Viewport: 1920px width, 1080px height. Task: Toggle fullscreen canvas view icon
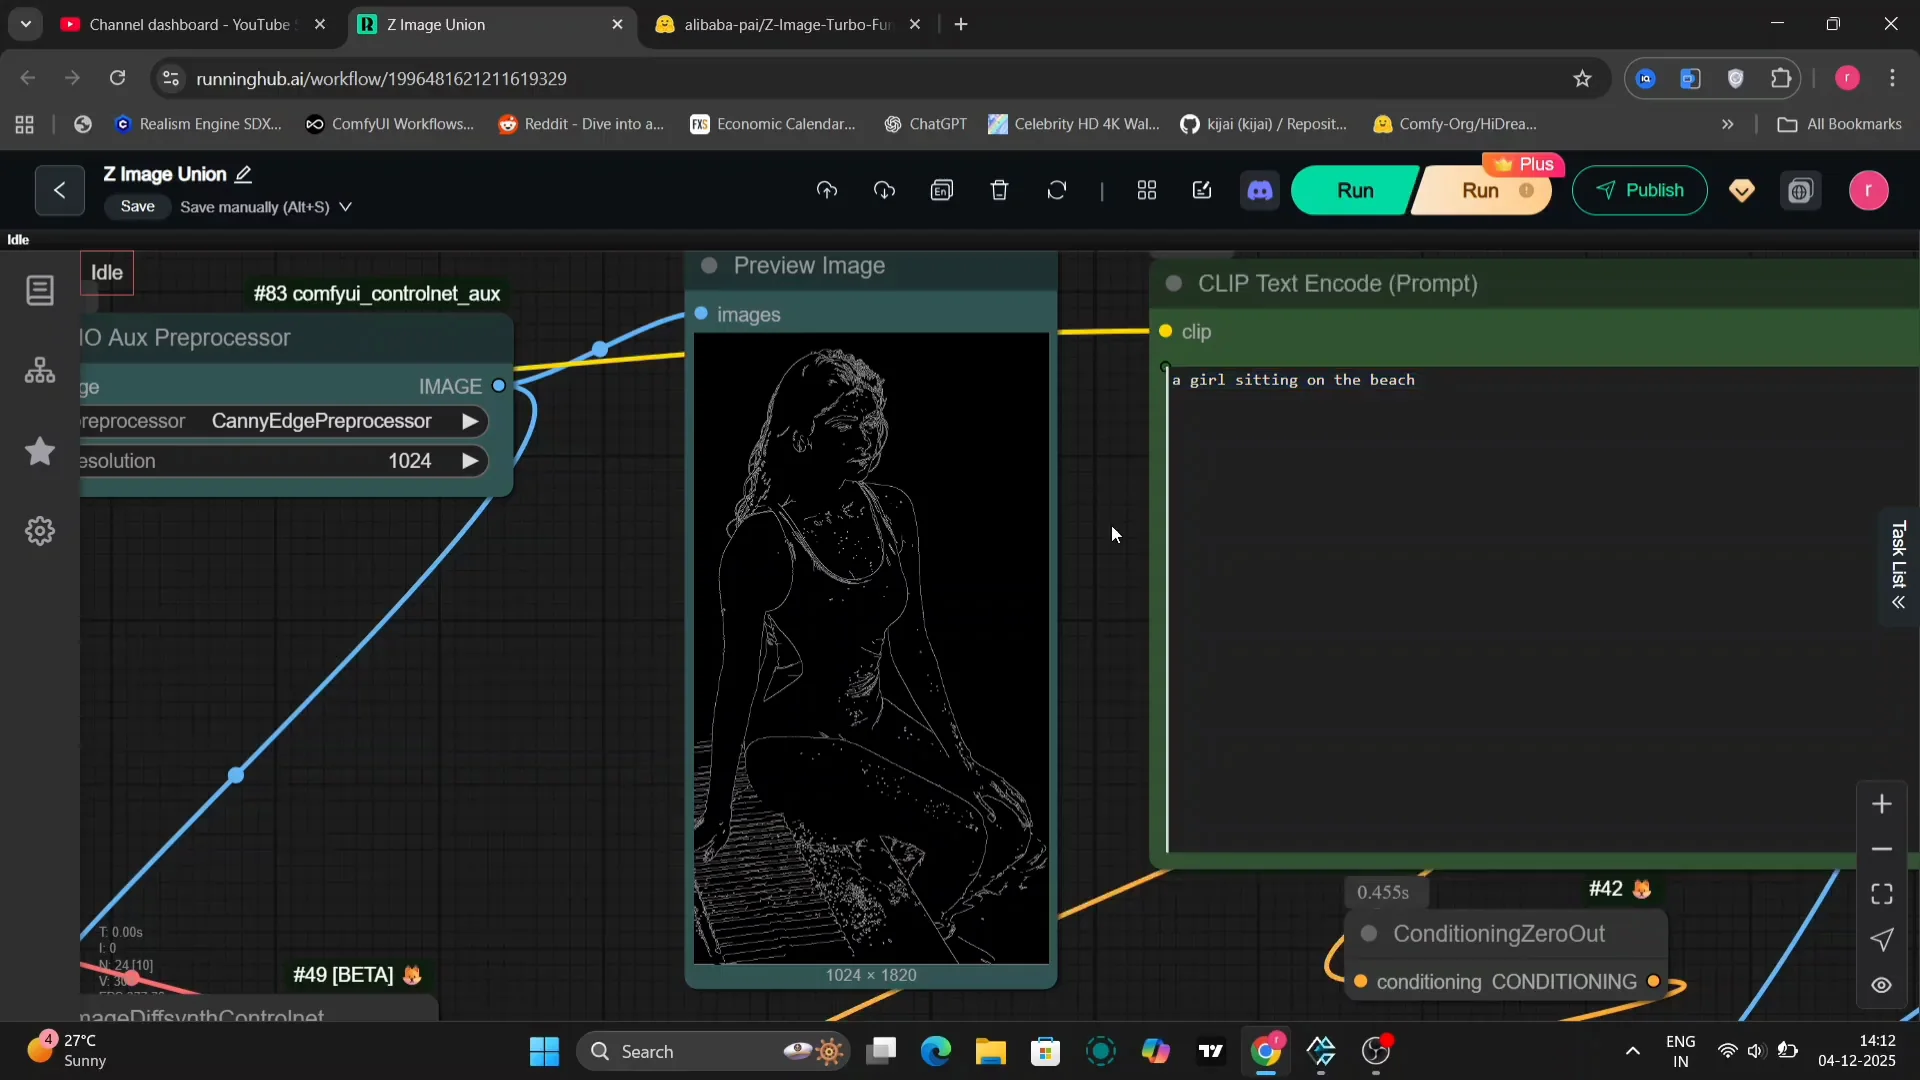[1881, 895]
